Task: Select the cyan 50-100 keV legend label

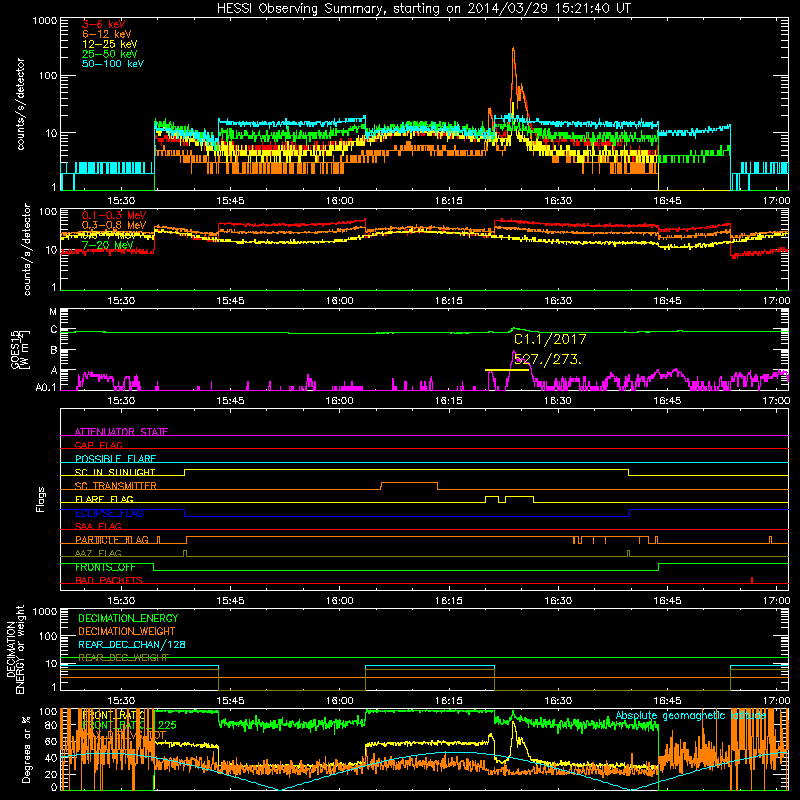Action: (113, 64)
